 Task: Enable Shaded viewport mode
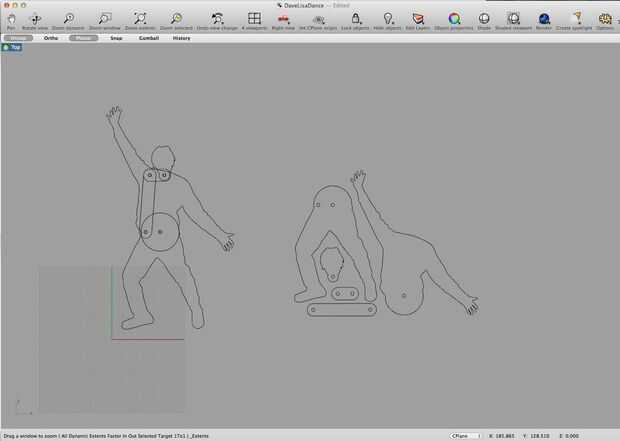(x=513, y=19)
